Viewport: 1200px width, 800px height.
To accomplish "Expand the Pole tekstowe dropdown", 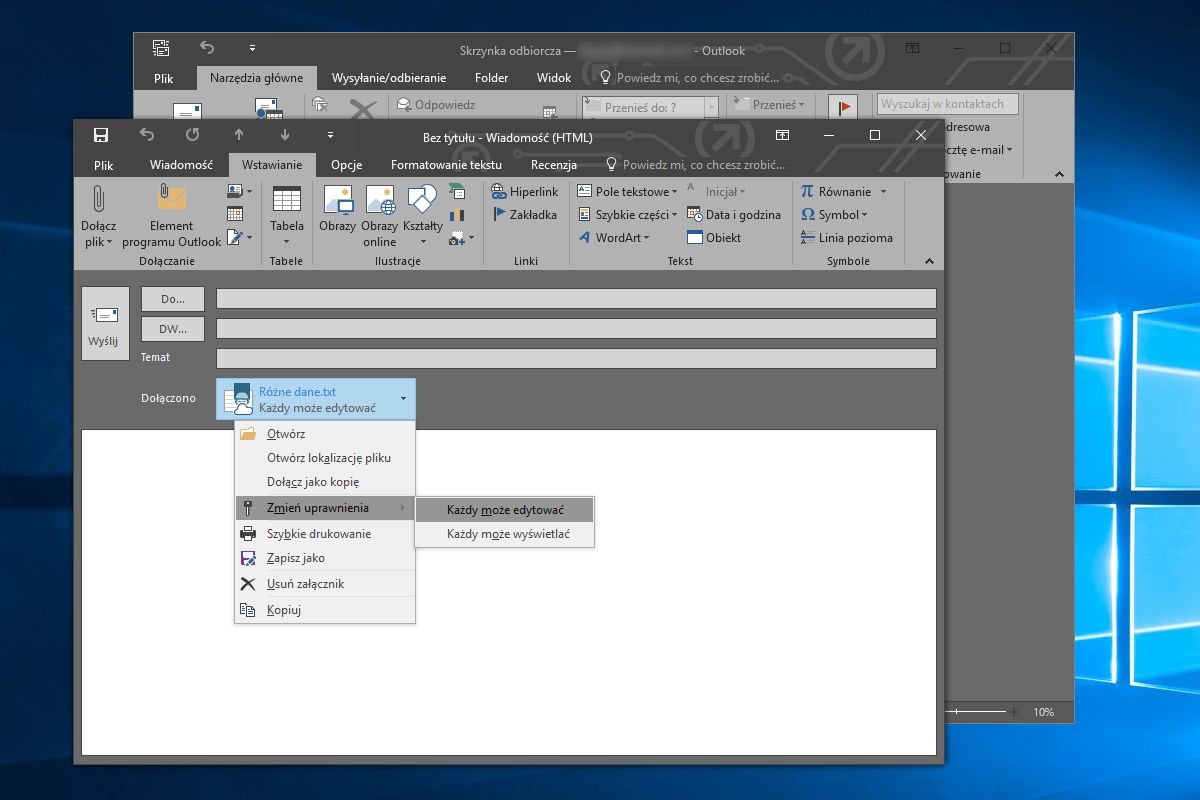I will click(x=675, y=192).
